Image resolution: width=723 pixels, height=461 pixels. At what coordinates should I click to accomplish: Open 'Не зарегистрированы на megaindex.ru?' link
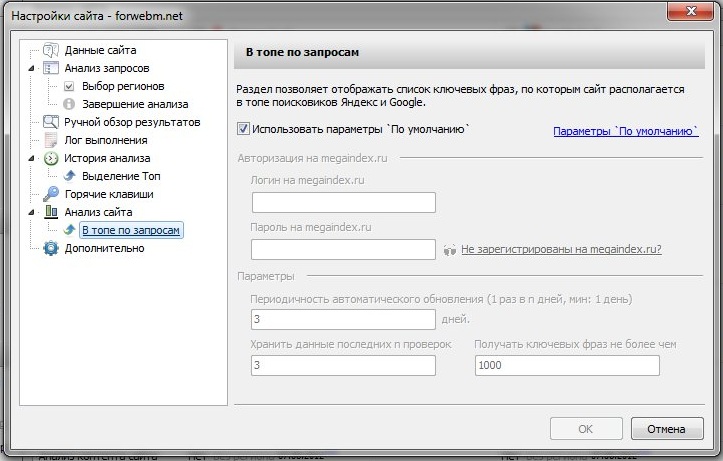tap(561, 249)
